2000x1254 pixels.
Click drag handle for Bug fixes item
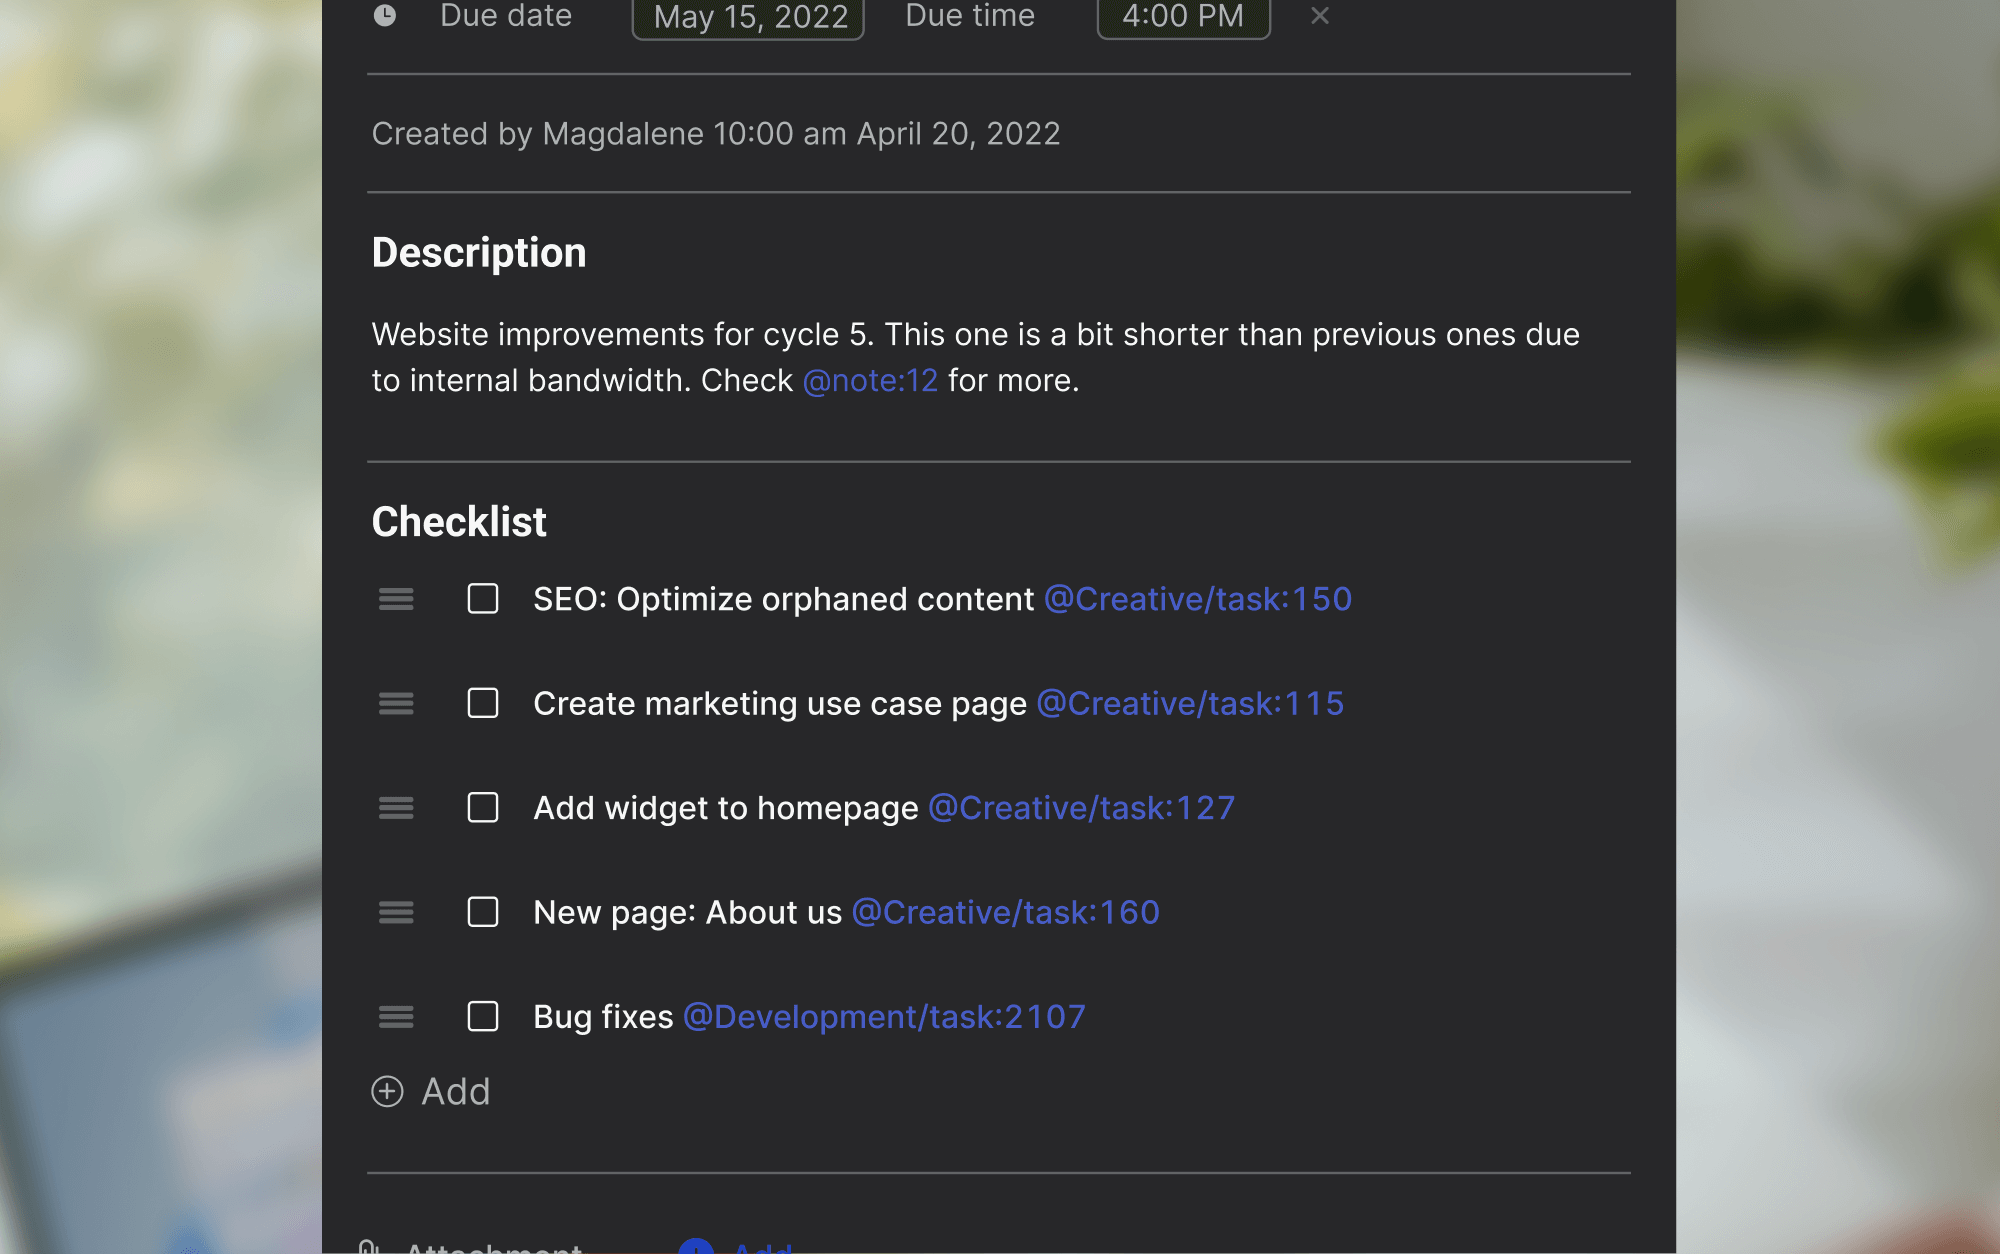pyautogui.click(x=396, y=1017)
